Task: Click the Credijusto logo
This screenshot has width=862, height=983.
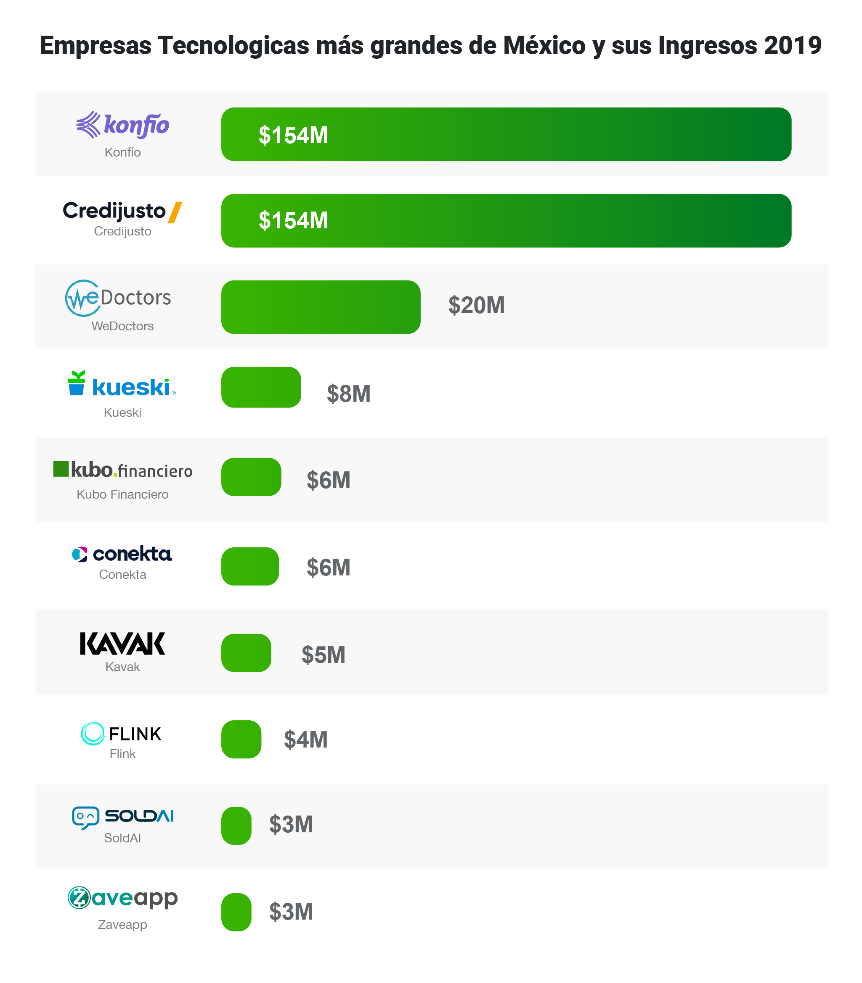Action: point(122,211)
